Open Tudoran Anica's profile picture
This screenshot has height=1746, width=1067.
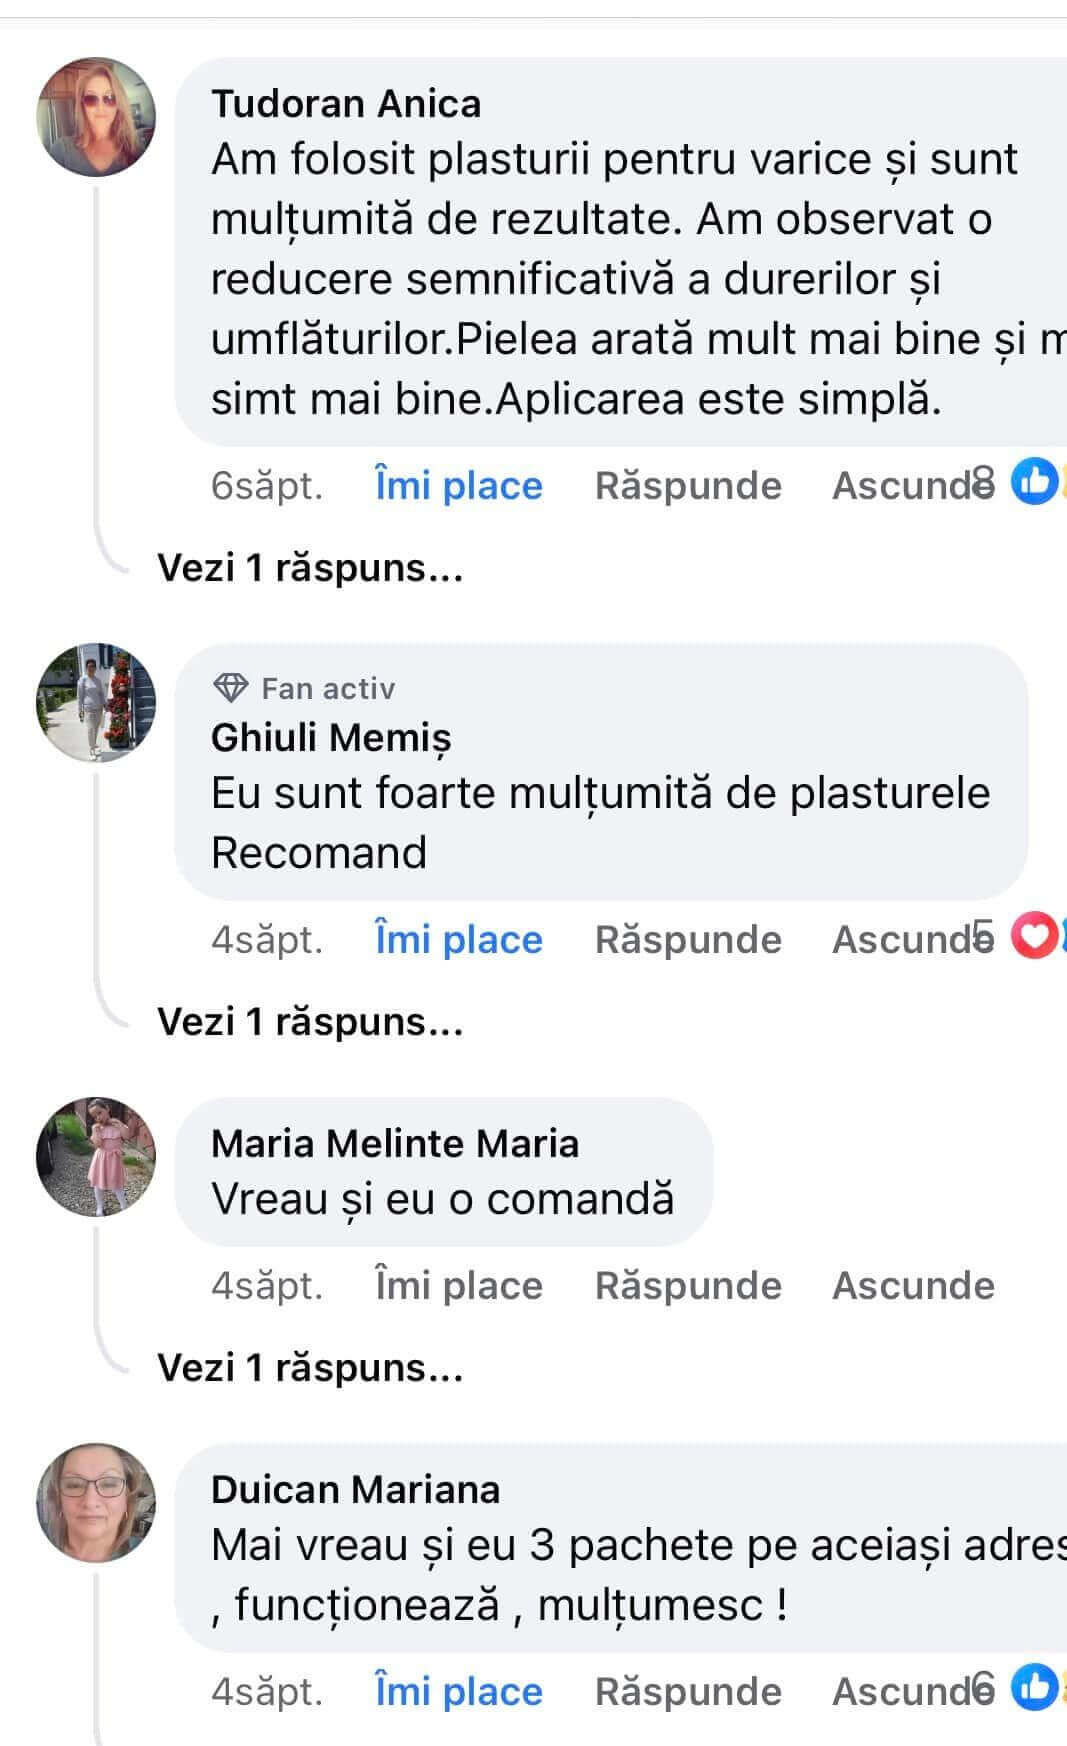tap(96, 117)
